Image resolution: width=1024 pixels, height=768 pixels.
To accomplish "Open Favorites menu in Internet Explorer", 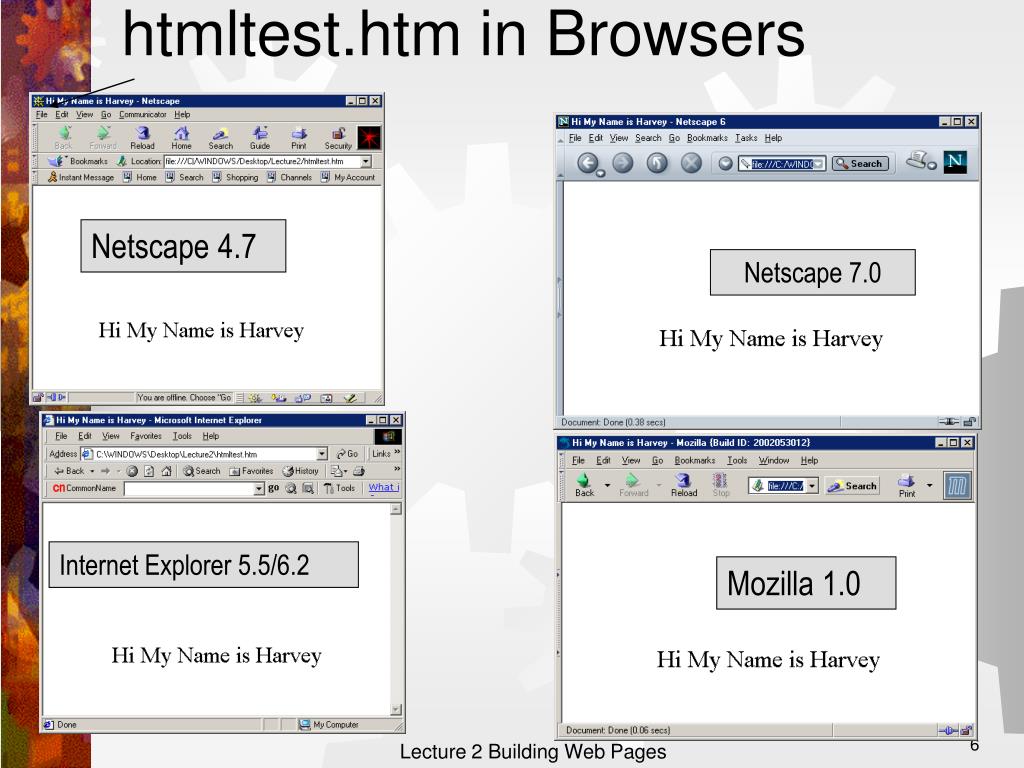I will (x=146, y=436).
